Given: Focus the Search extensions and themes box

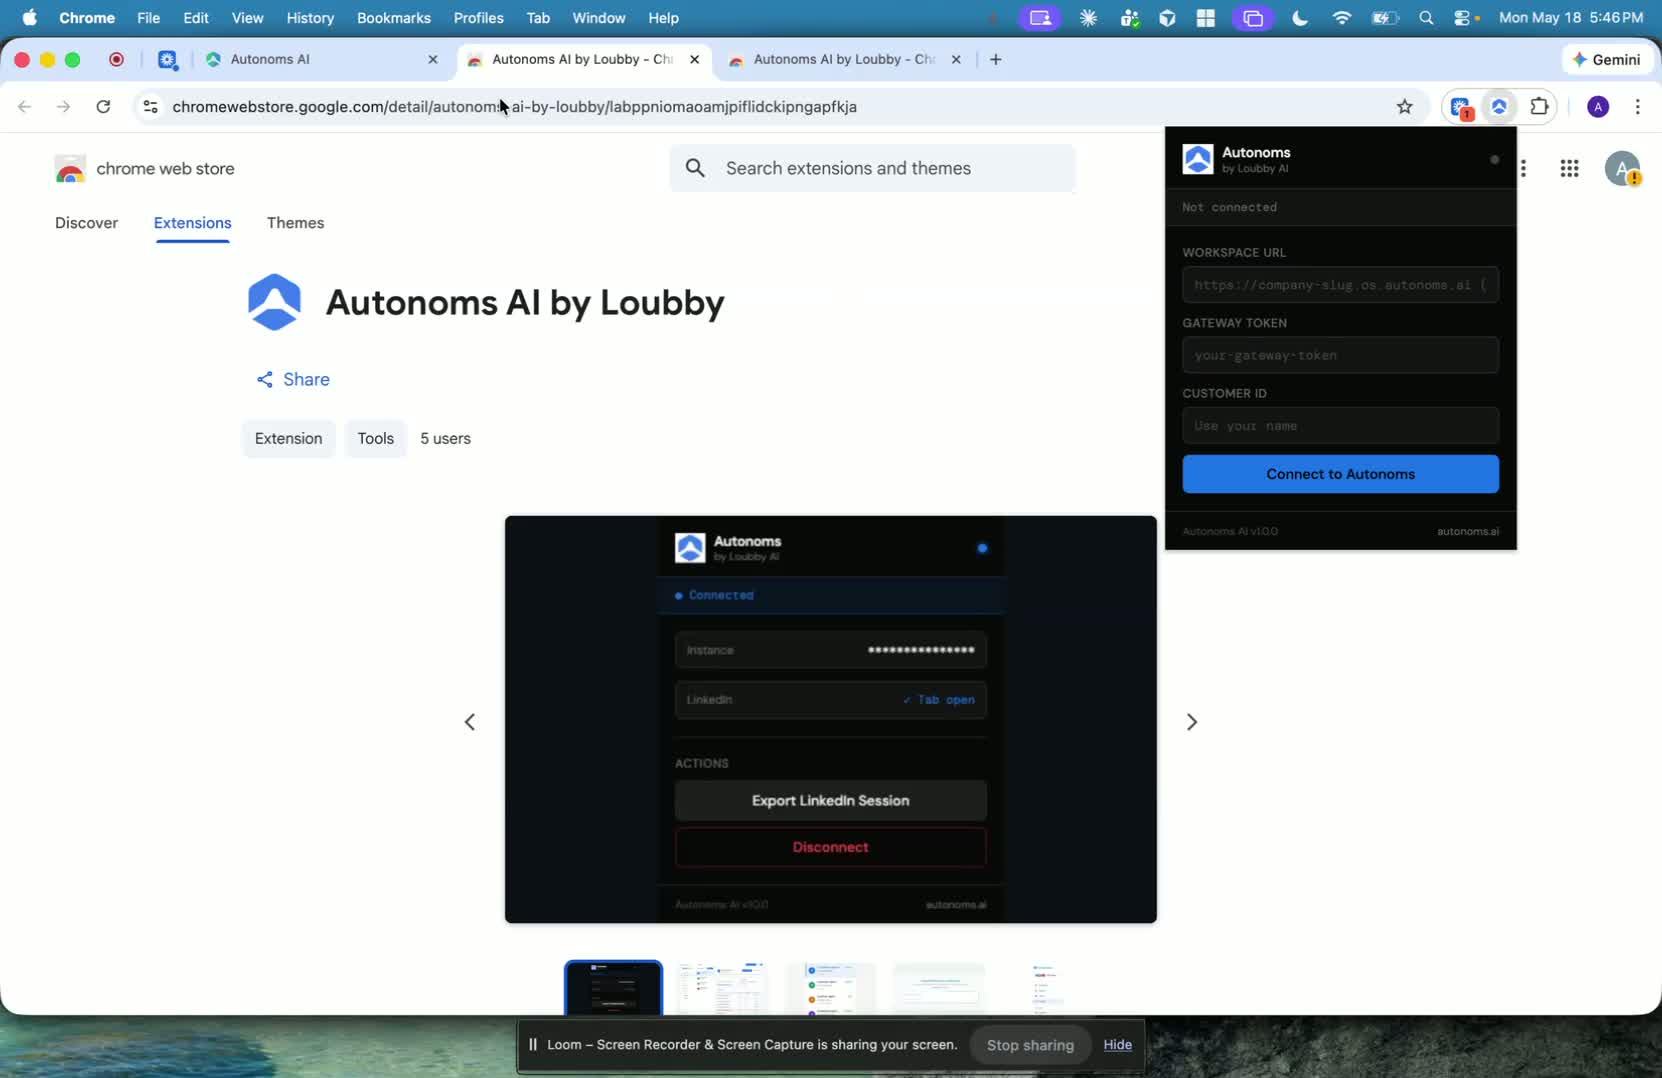Looking at the screenshot, I should (873, 168).
